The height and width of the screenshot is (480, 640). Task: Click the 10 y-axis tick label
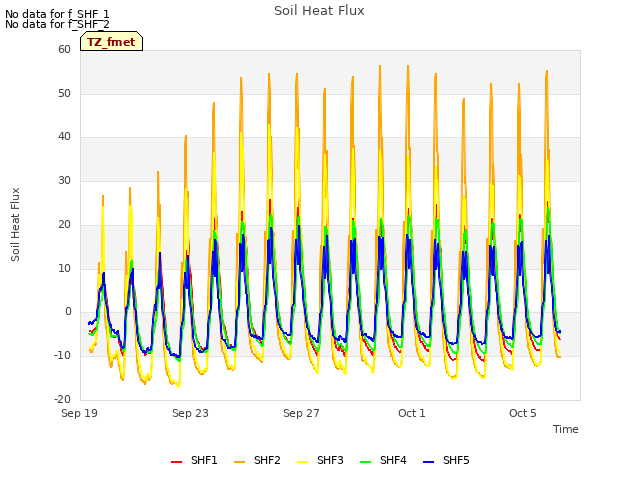click(x=64, y=268)
